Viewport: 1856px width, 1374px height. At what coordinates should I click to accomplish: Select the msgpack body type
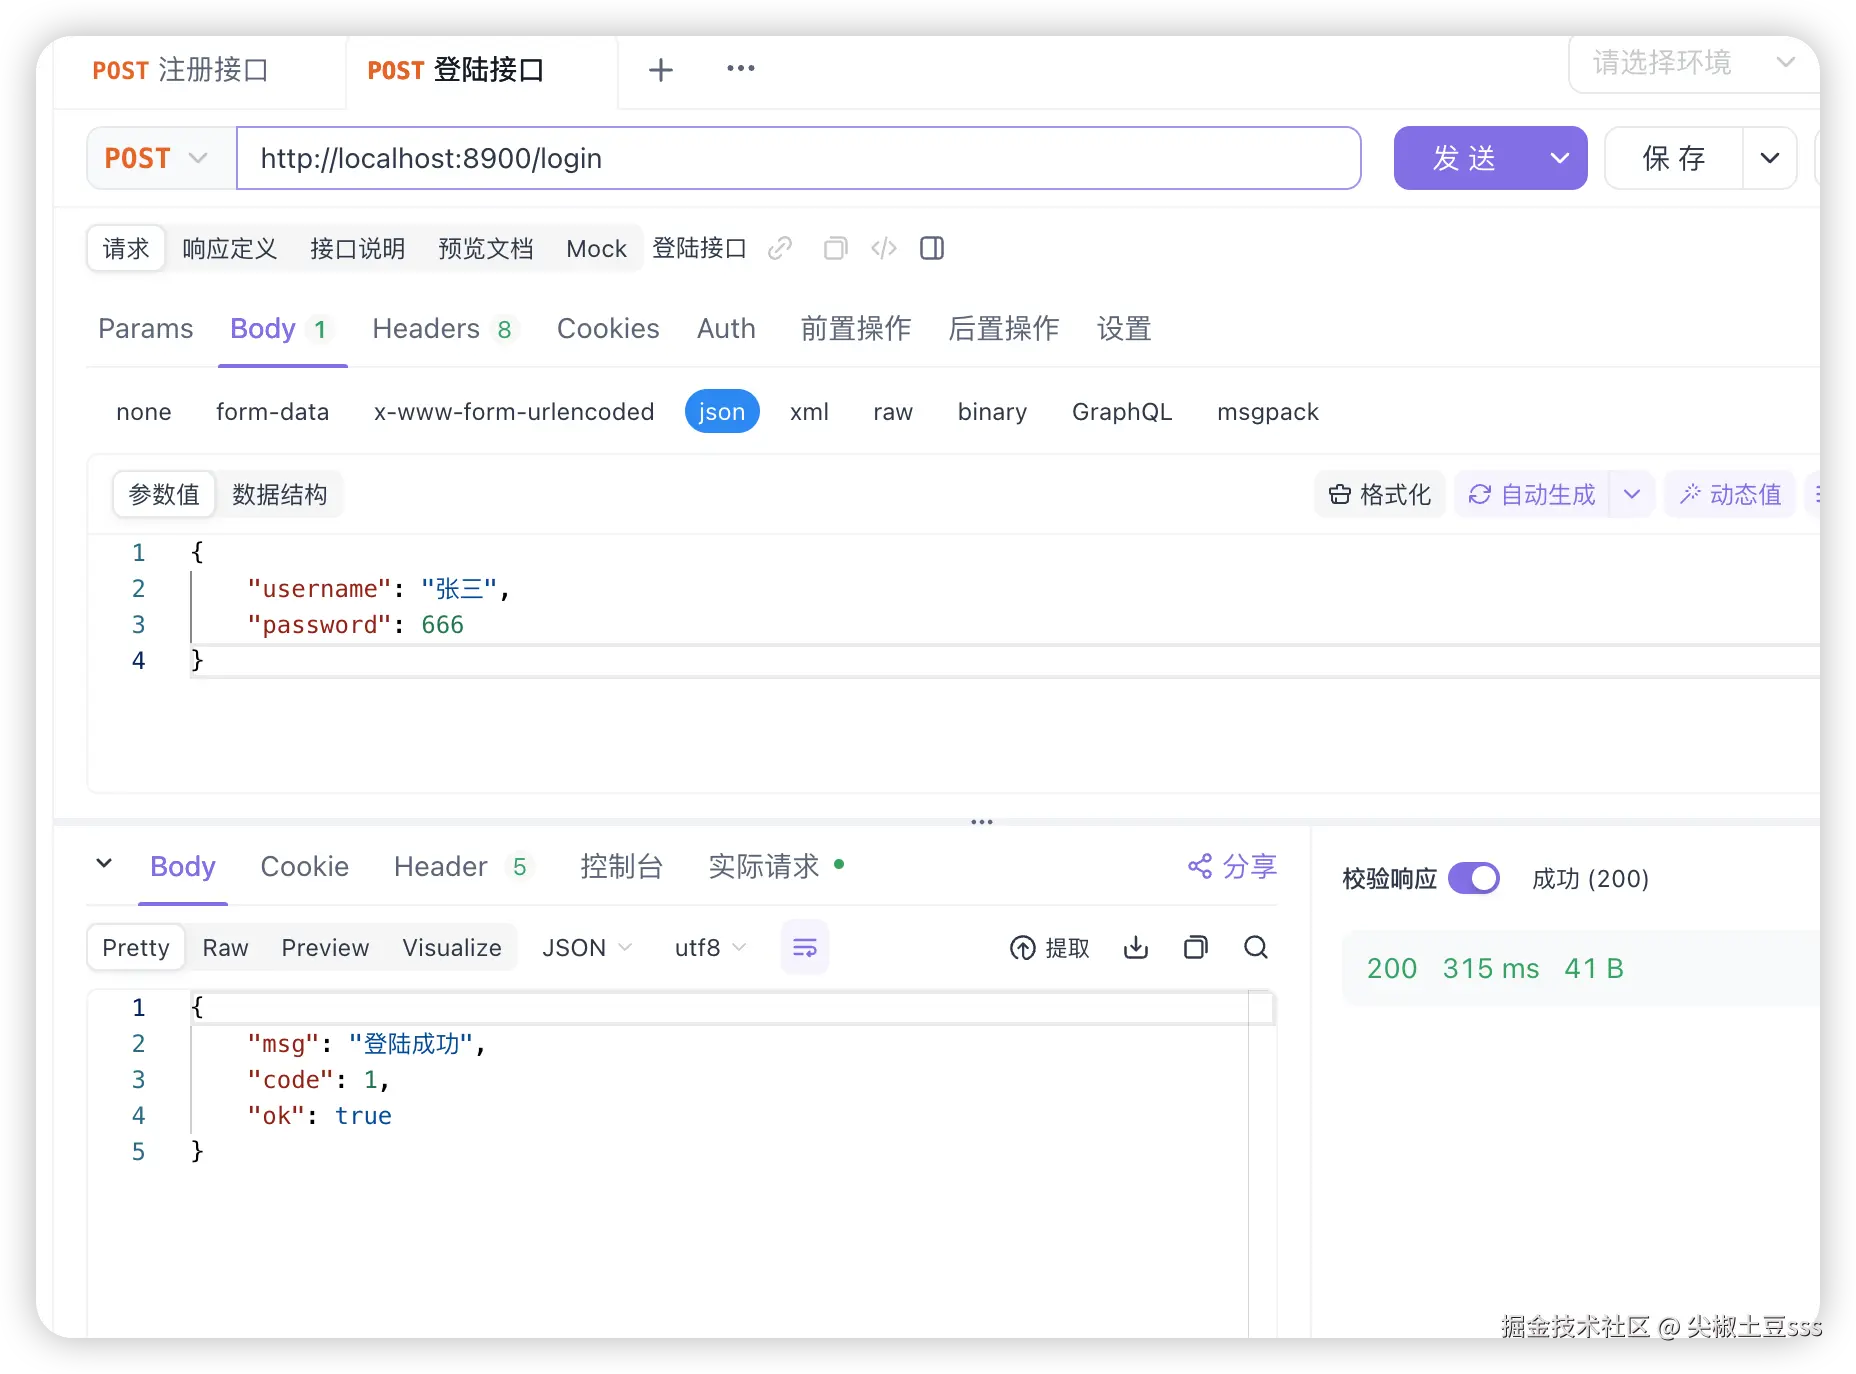tap(1268, 412)
